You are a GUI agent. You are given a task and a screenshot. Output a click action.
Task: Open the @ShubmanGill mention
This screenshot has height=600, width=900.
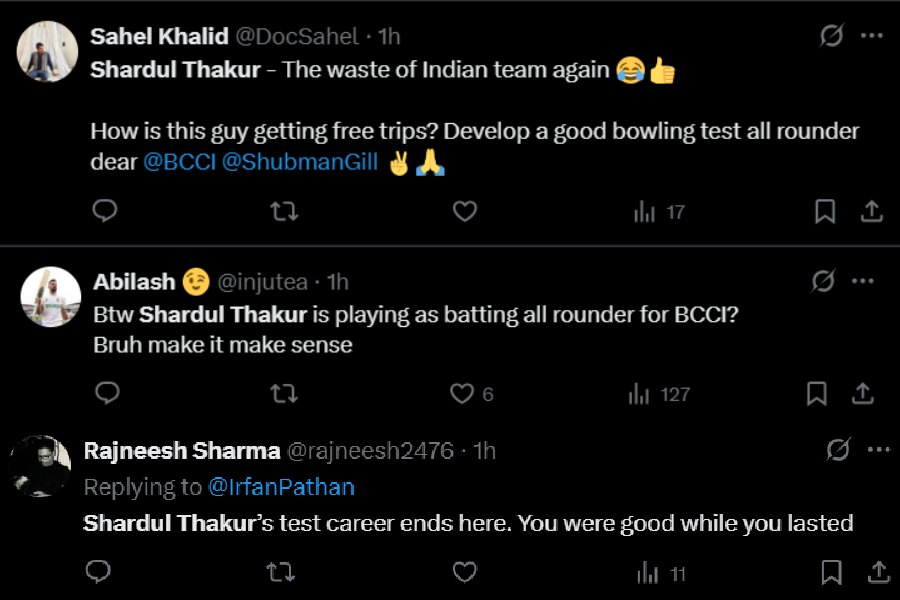299,162
